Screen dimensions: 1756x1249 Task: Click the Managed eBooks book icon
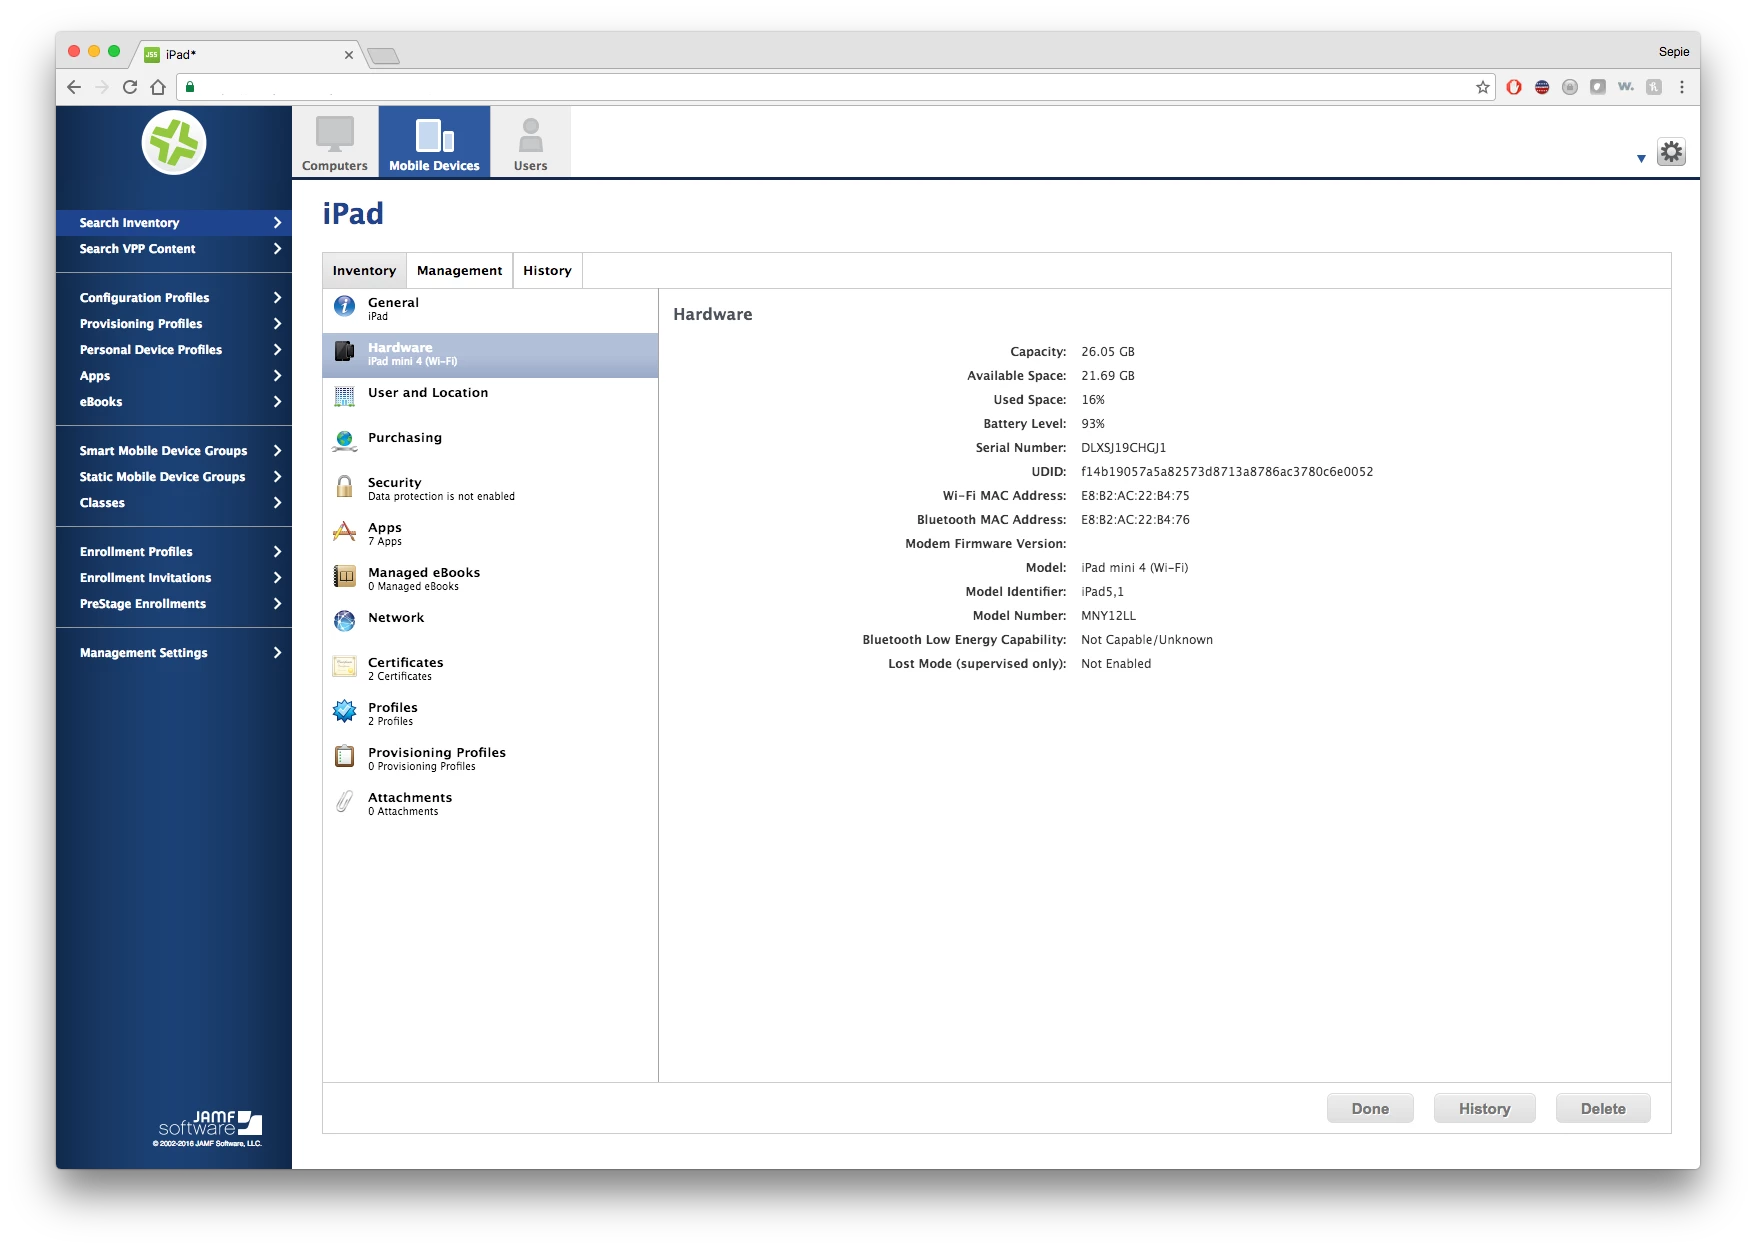click(x=345, y=576)
